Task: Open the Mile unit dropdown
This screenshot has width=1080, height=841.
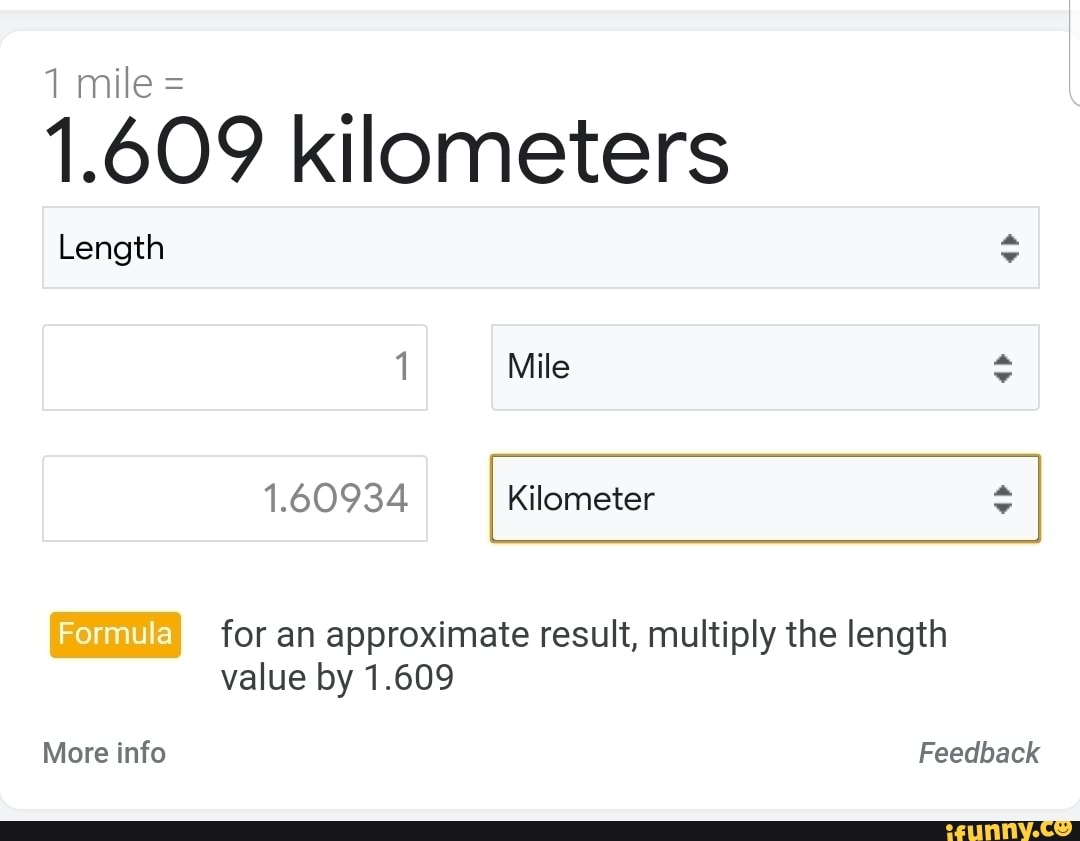Action: tap(764, 367)
